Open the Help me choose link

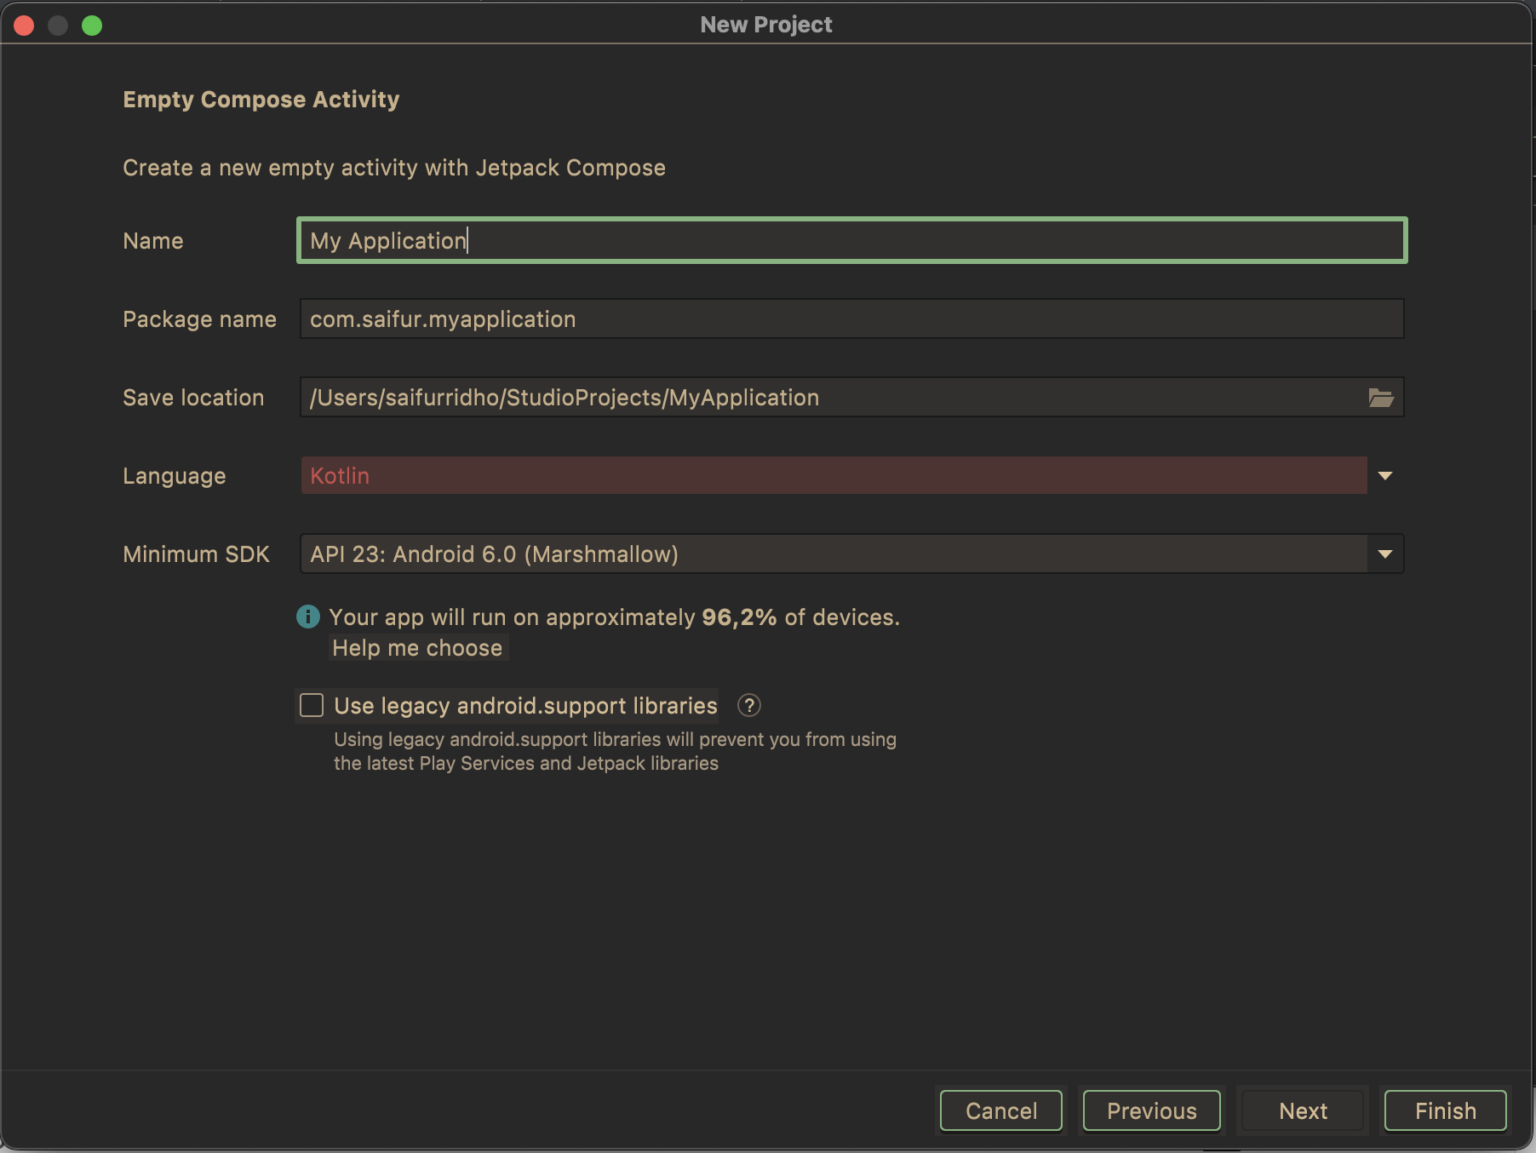[417, 648]
